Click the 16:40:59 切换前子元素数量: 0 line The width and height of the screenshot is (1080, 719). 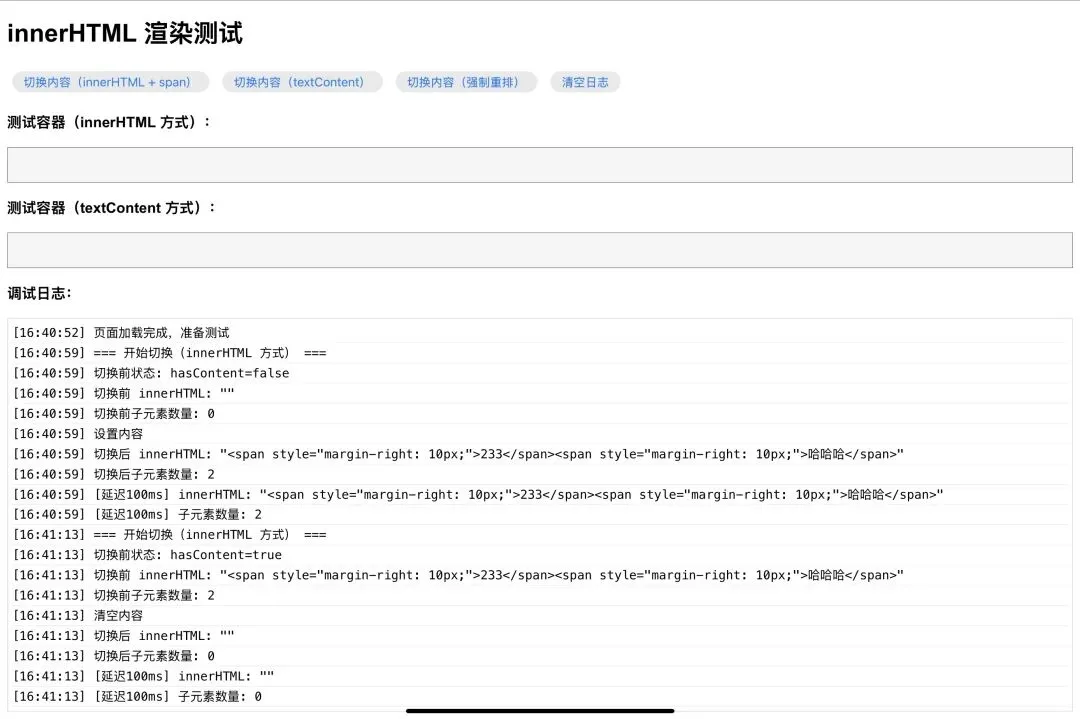540,414
